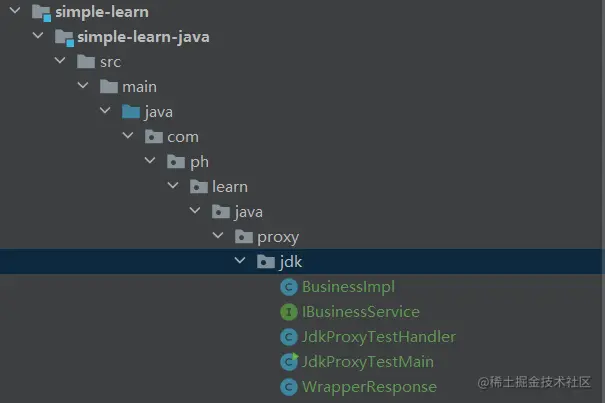
Task: Click the com package folder icon
Action: 154,137
